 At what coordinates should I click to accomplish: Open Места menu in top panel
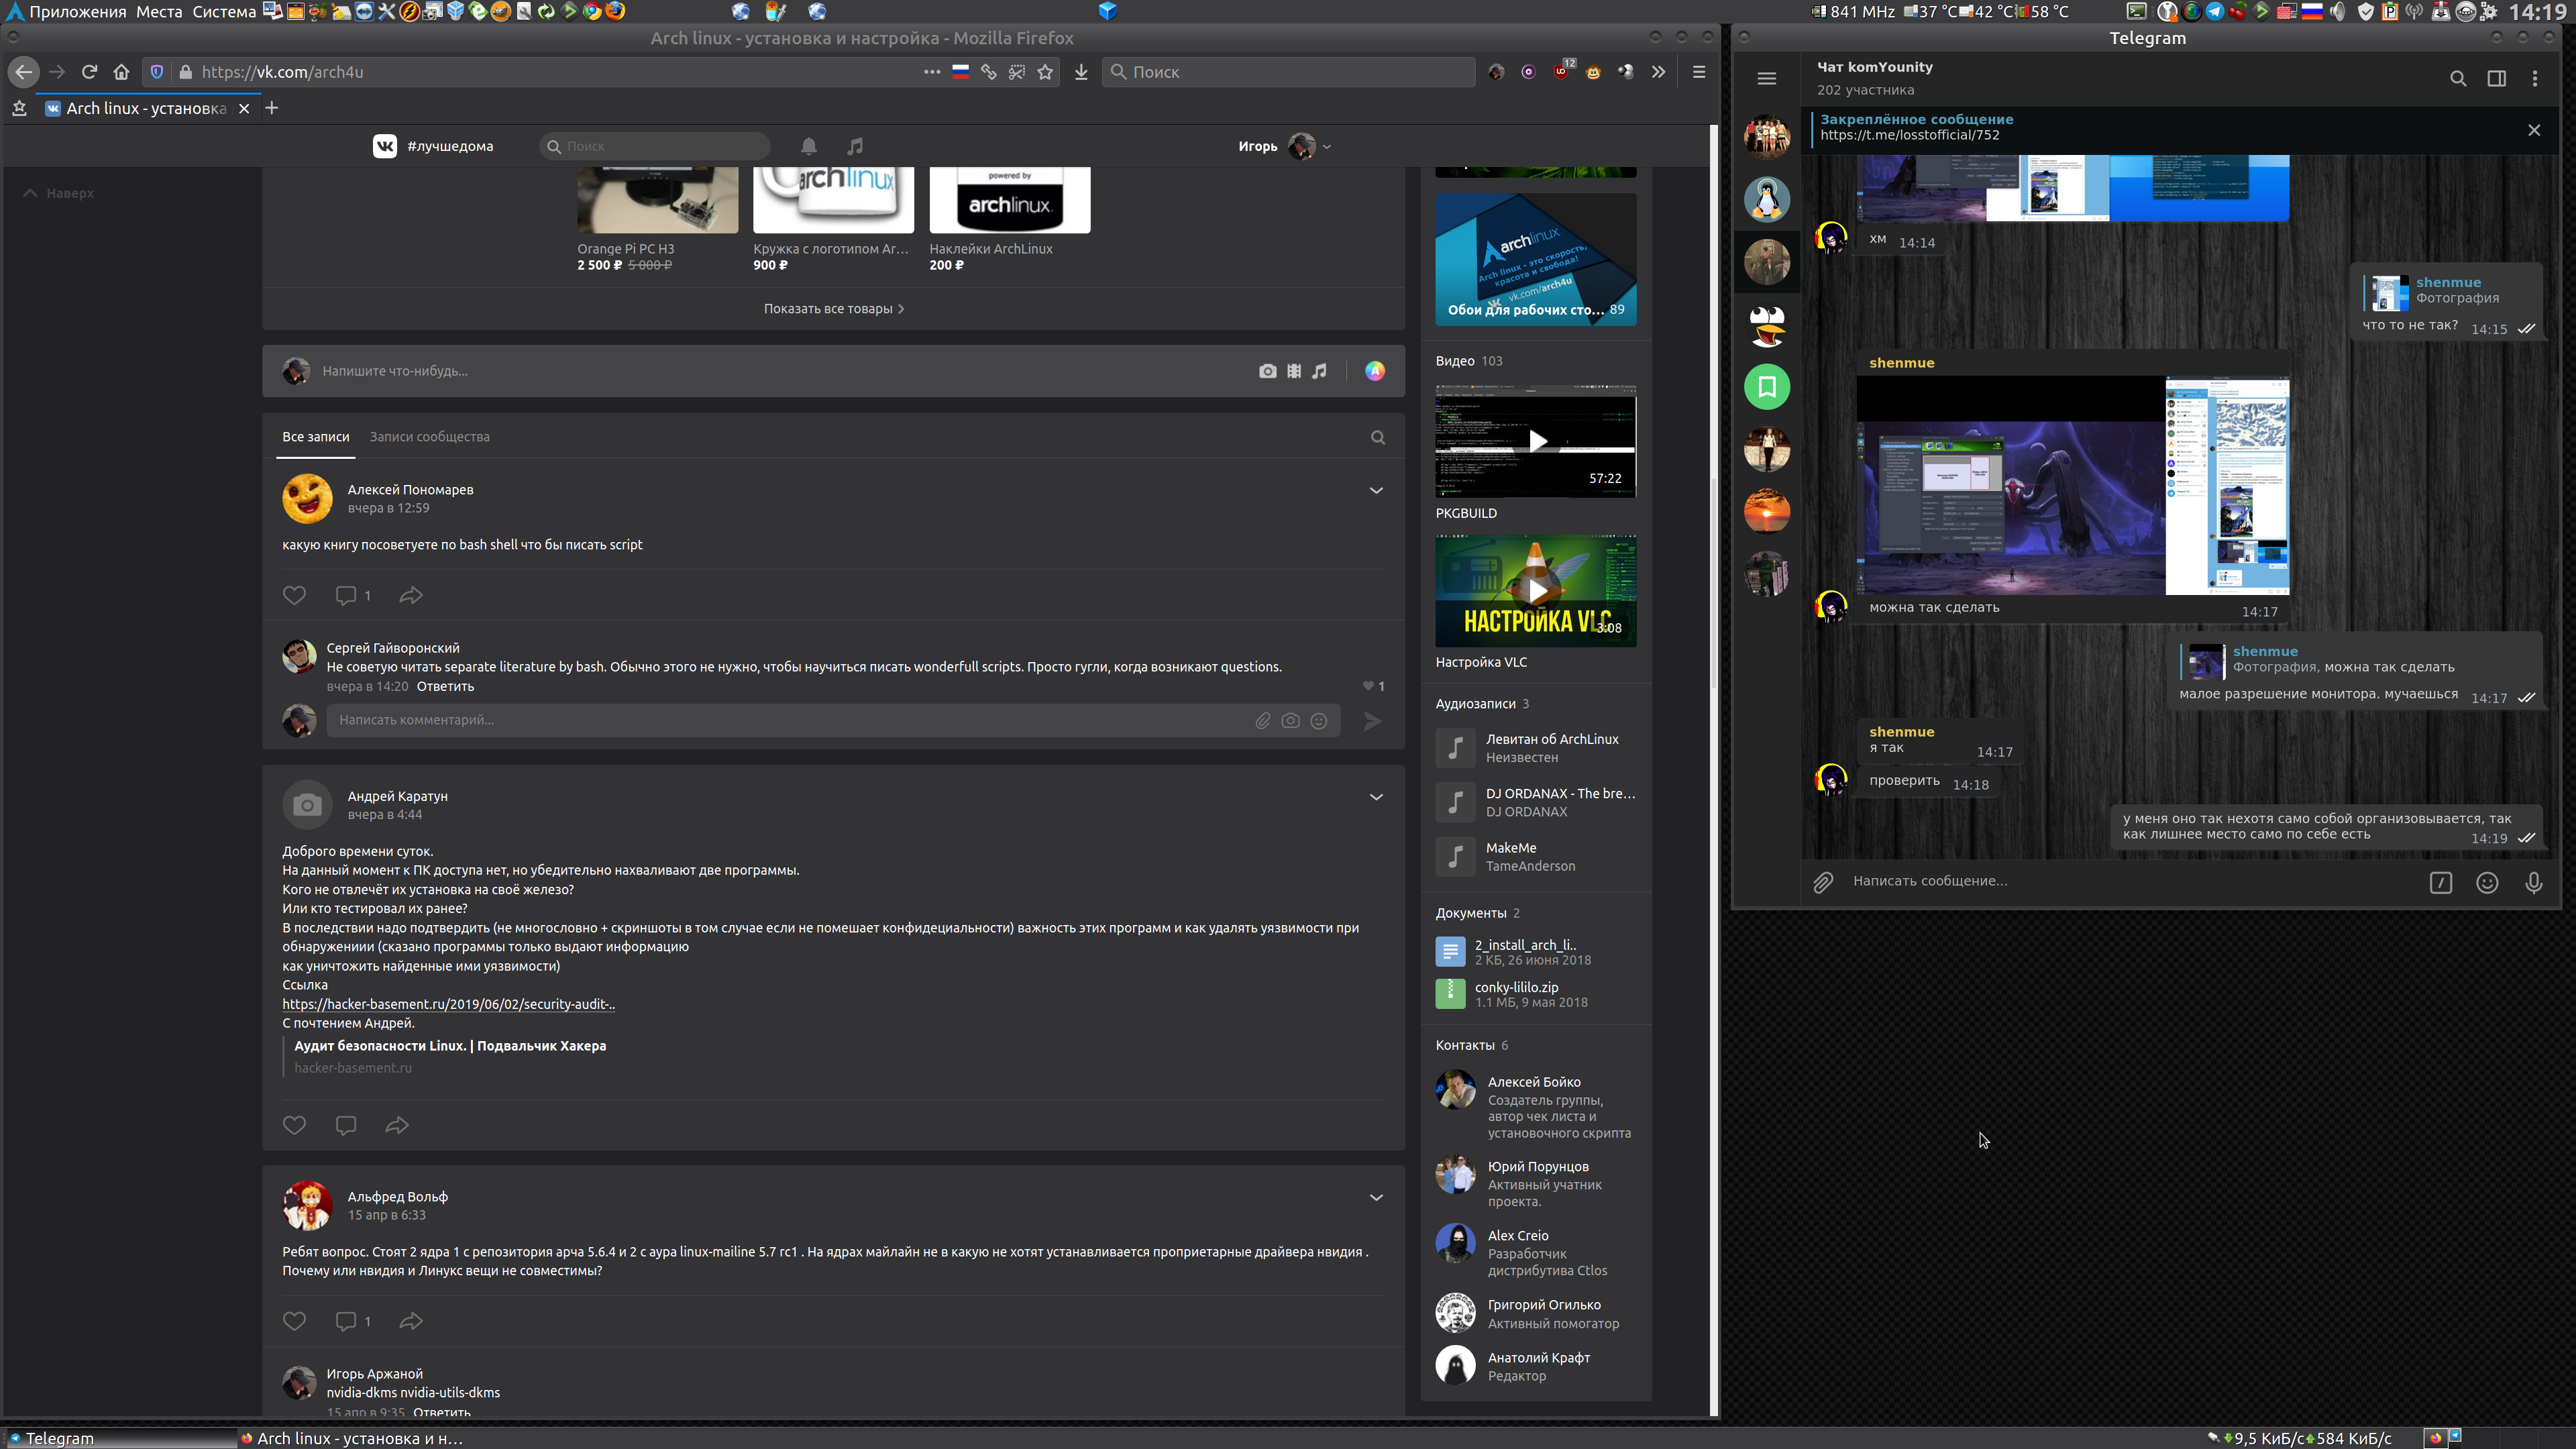tap(159, 12)
